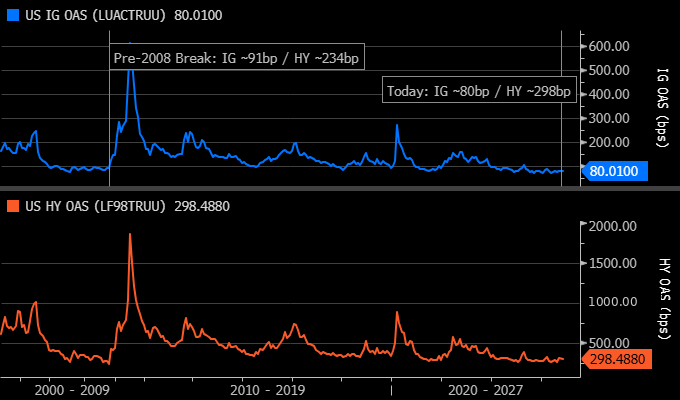This screenshot has width=680, height=400.
Task: Select the US IG OAS (LUACTRUU) legend label
Action: tap(95, 16)
